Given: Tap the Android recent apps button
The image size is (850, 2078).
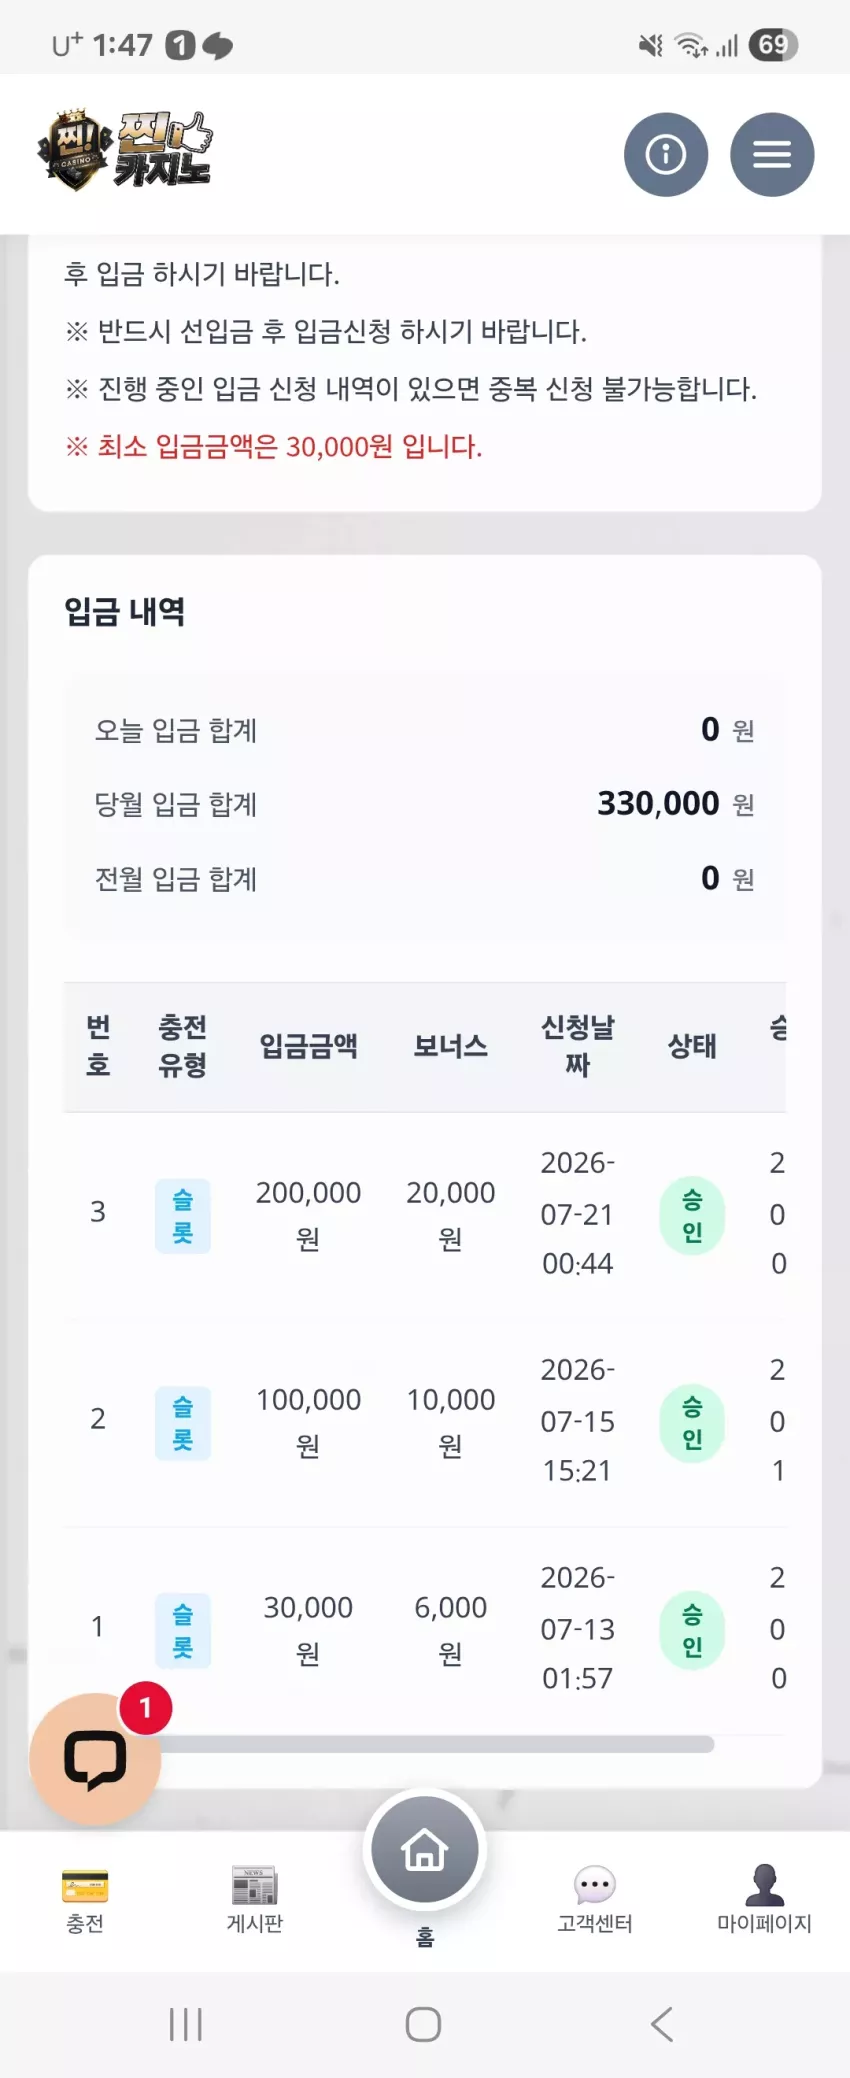Looking at the screenshot, I should point(186,2024).
